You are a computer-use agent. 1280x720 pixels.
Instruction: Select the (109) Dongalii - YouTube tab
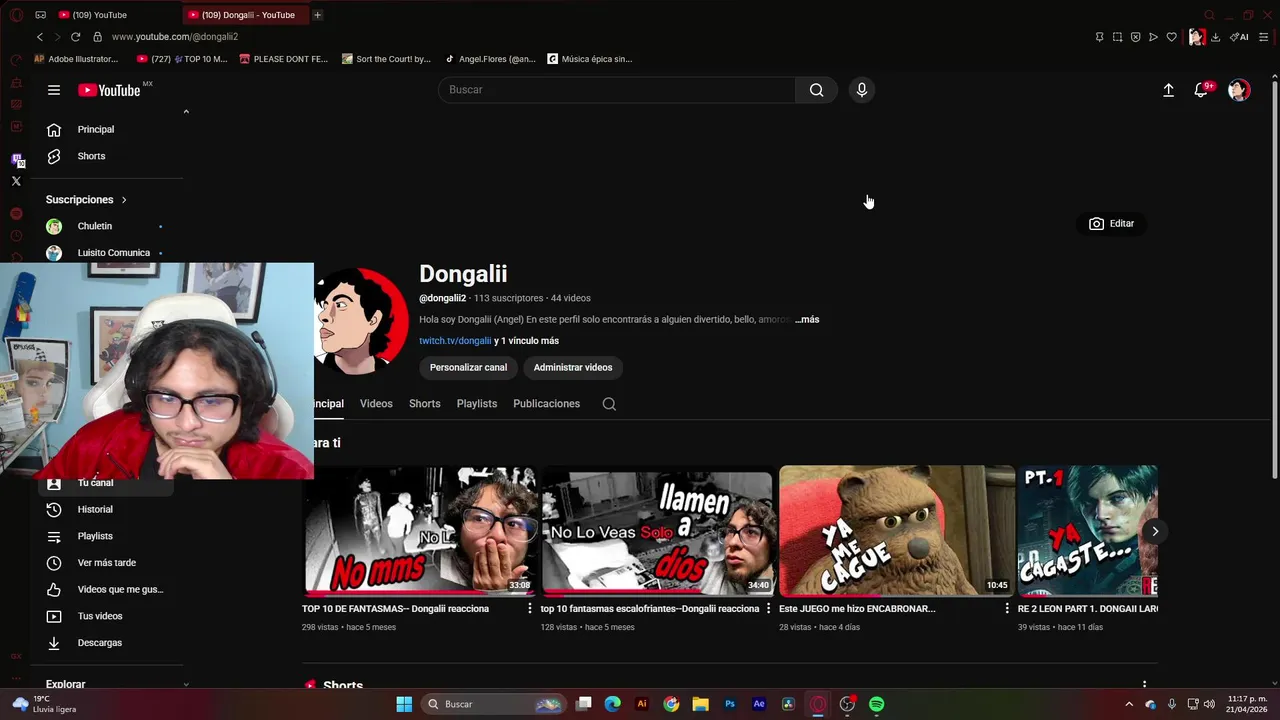coord(248,15)
